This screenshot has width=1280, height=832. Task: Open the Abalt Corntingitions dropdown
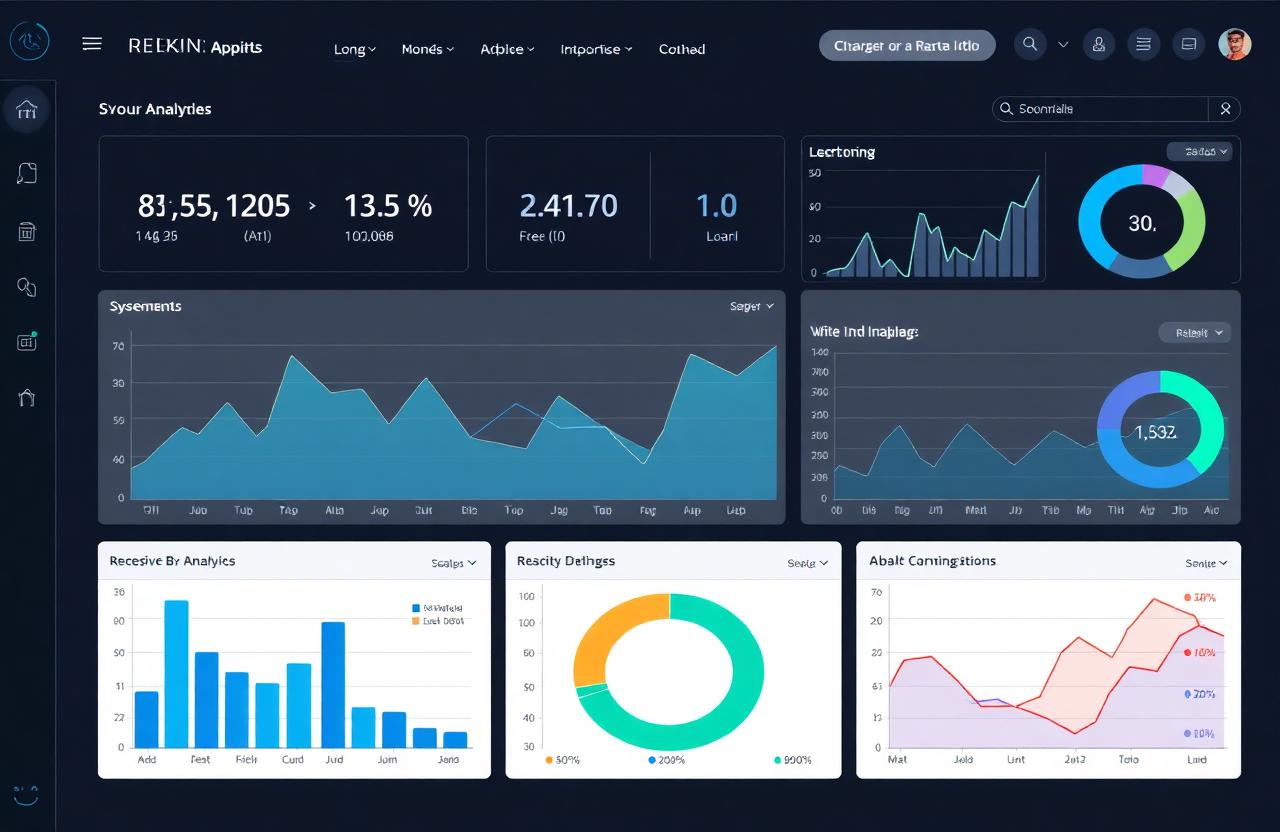(1206, 563)
